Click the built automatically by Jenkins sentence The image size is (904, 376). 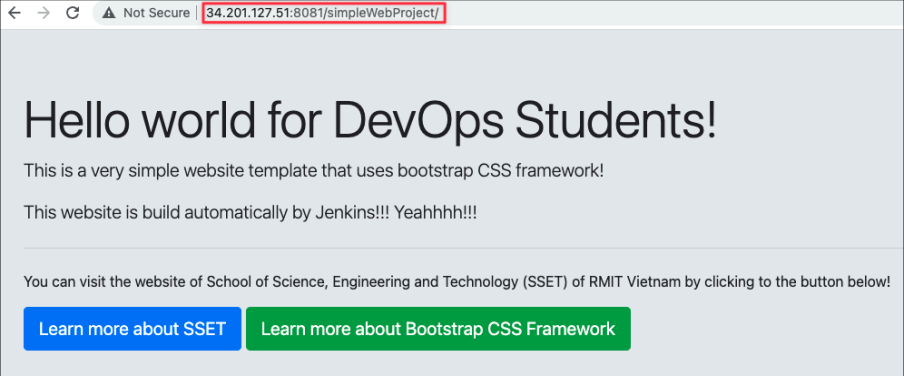(x=250, y=212)
